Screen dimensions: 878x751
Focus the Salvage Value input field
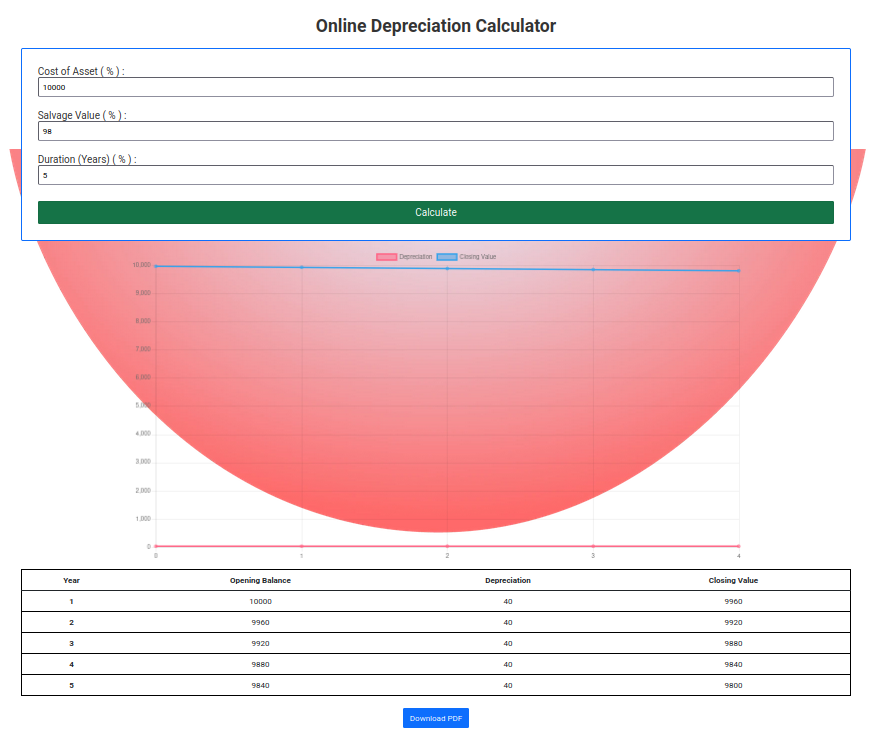[436, 131]
